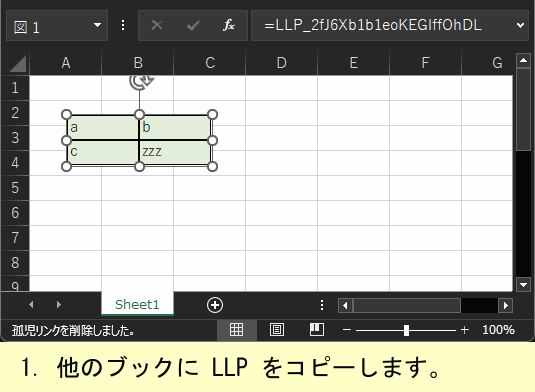535x392 pixels.
Task: Select row 4 header
Action: coord(15,163)
